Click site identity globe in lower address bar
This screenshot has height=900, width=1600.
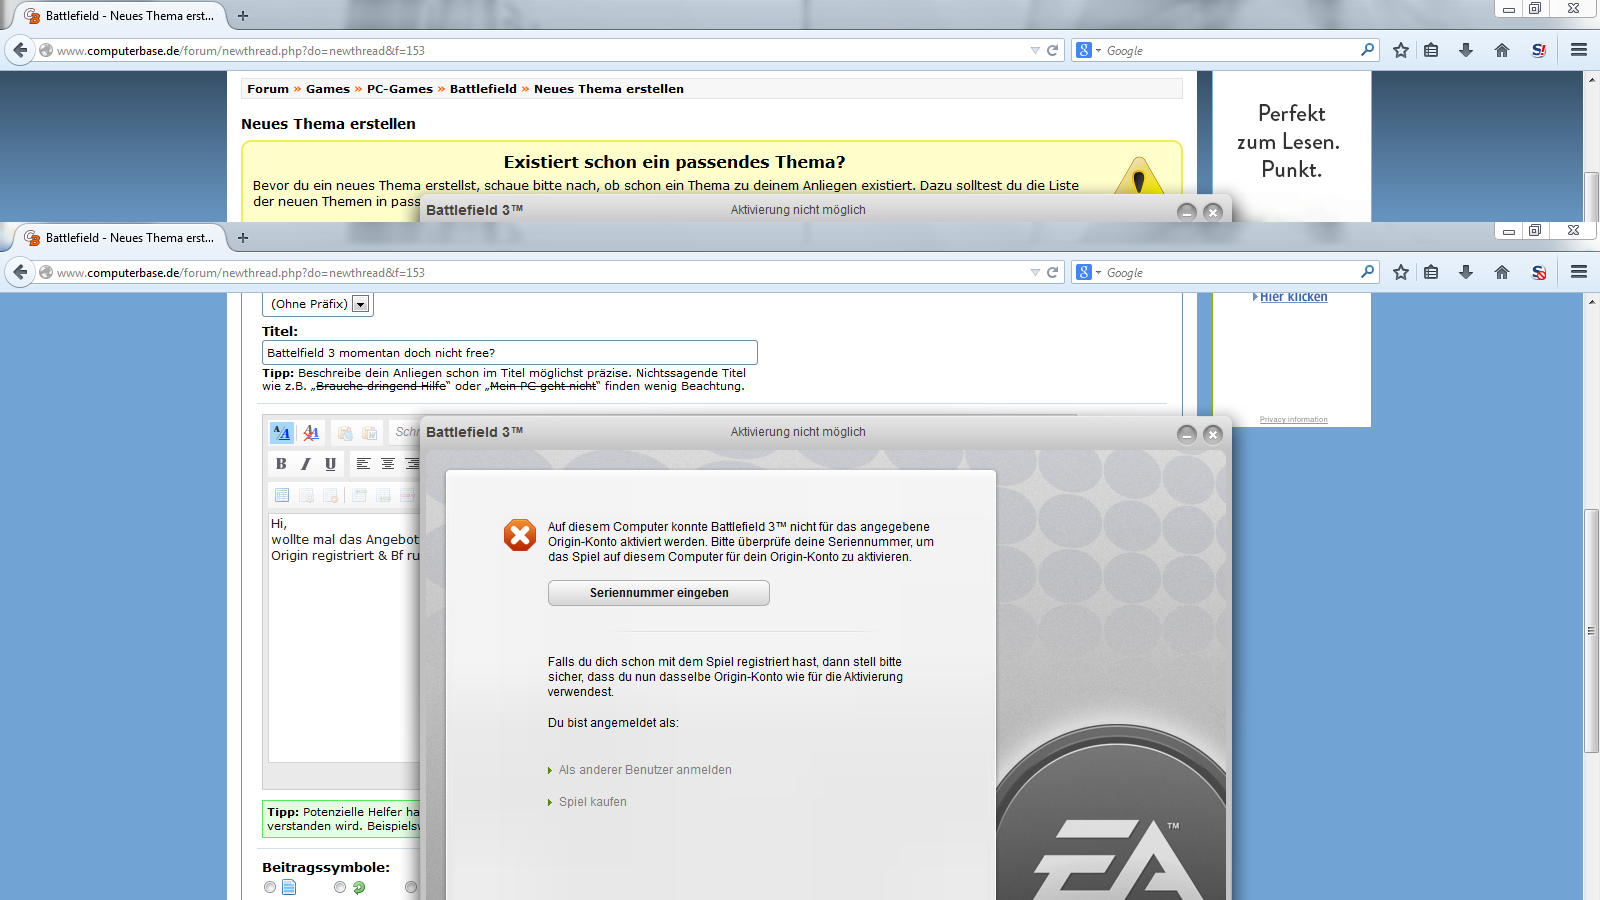coord(46,272)
